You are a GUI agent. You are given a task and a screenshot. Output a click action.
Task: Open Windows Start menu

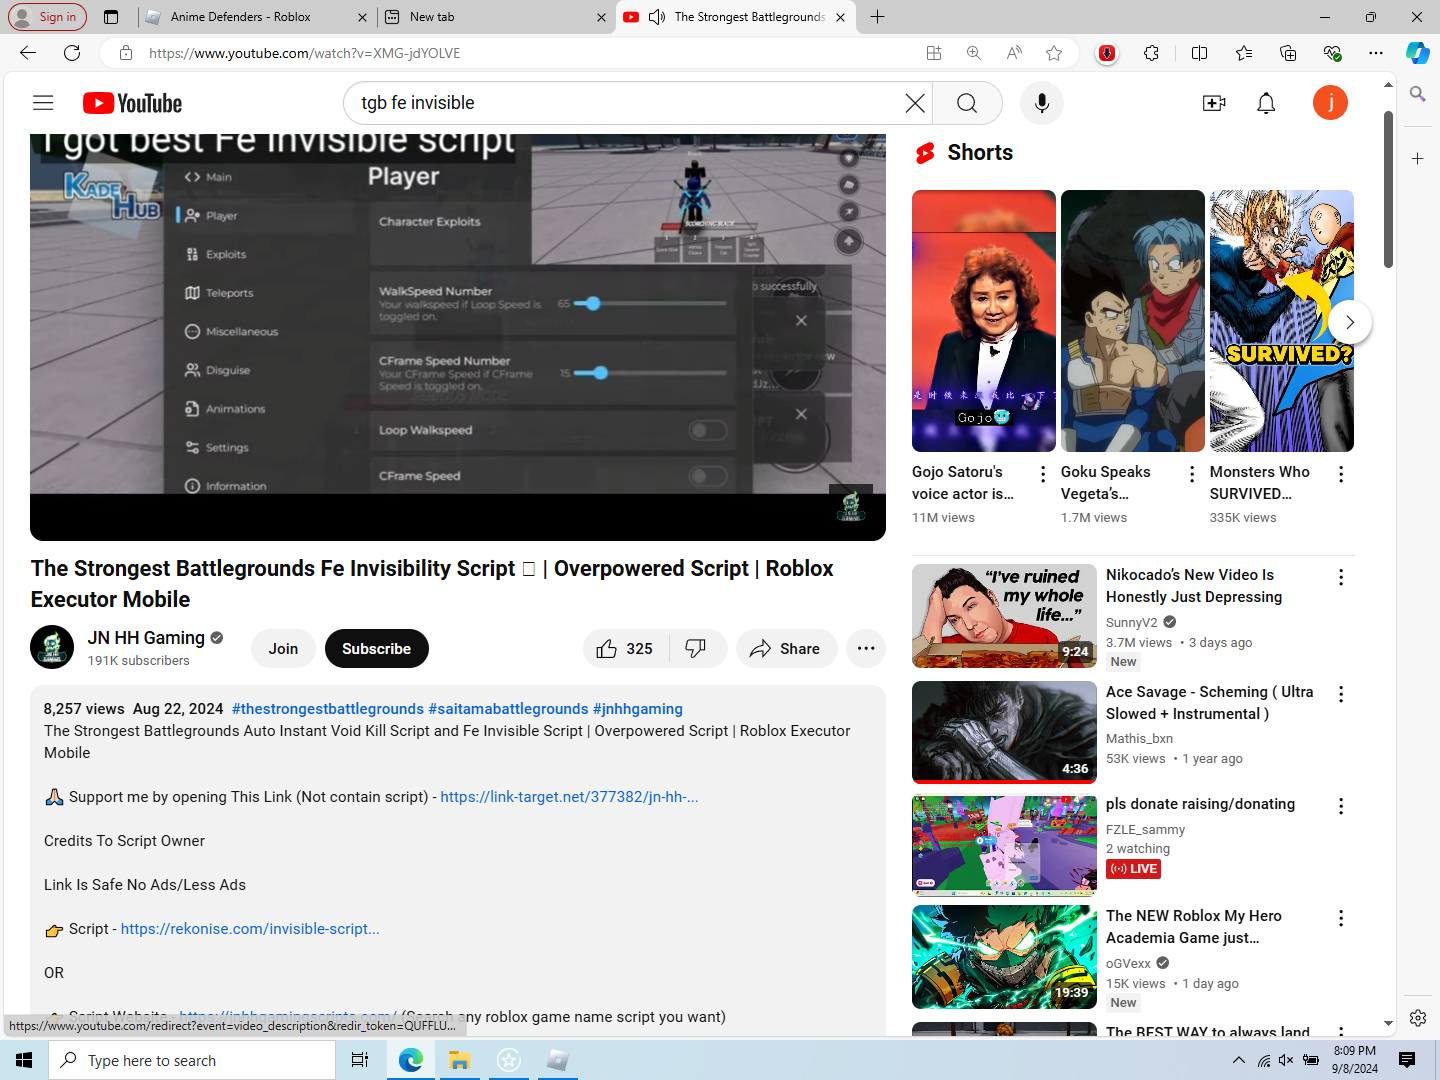click(24, 1060)
